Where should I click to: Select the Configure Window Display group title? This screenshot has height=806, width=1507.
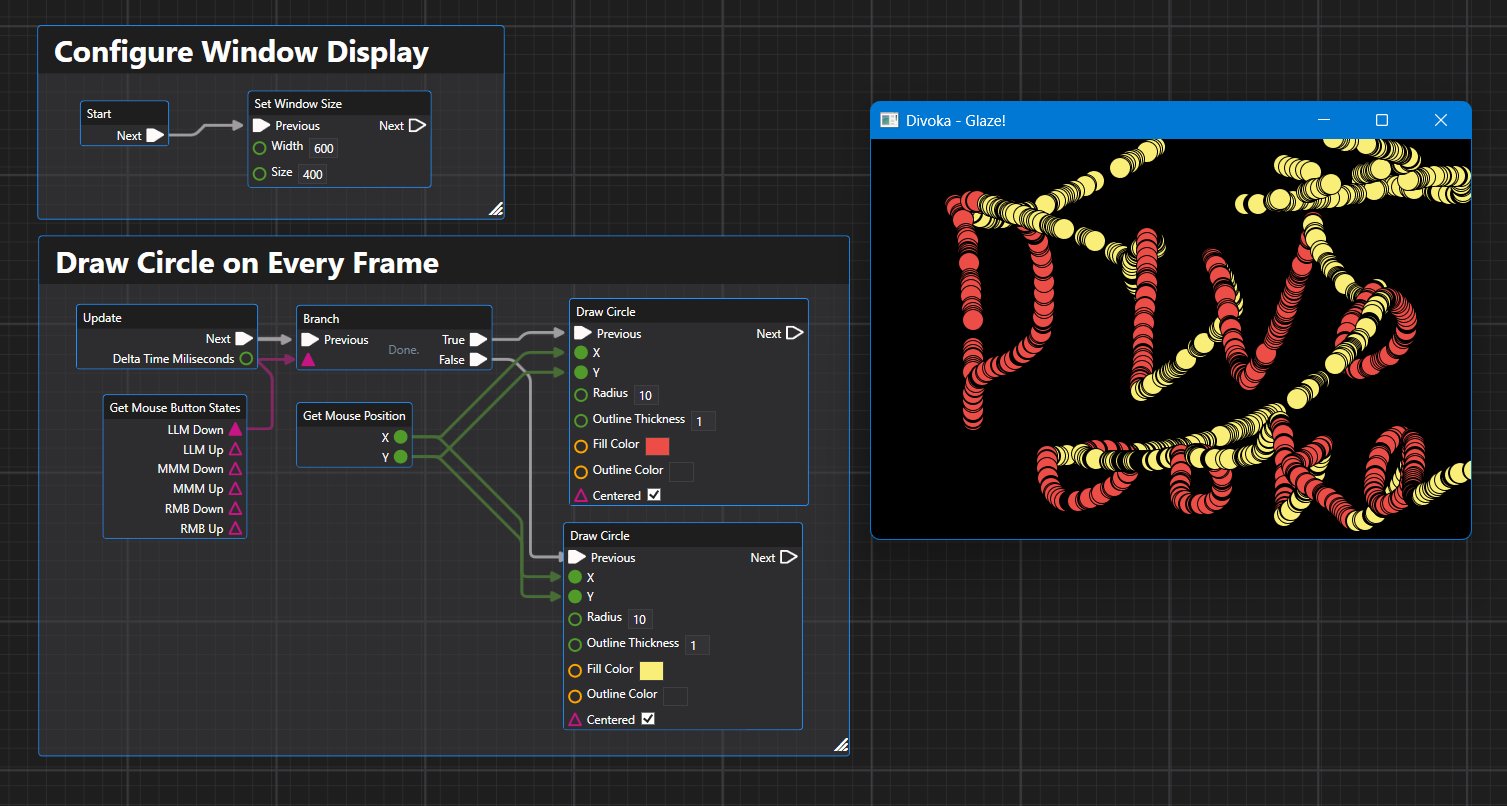tap(241, 52)
